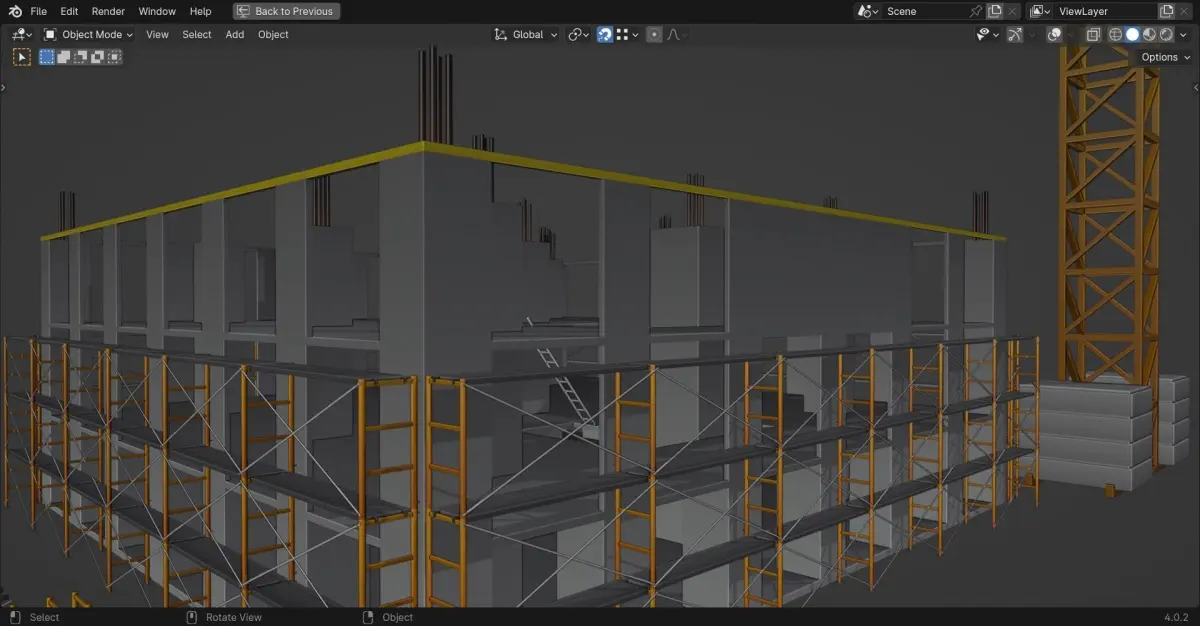Viewport: 1200px width, 626px height.
Task: Choose the Set New Selection mode
Action: (x=47, y=57)
